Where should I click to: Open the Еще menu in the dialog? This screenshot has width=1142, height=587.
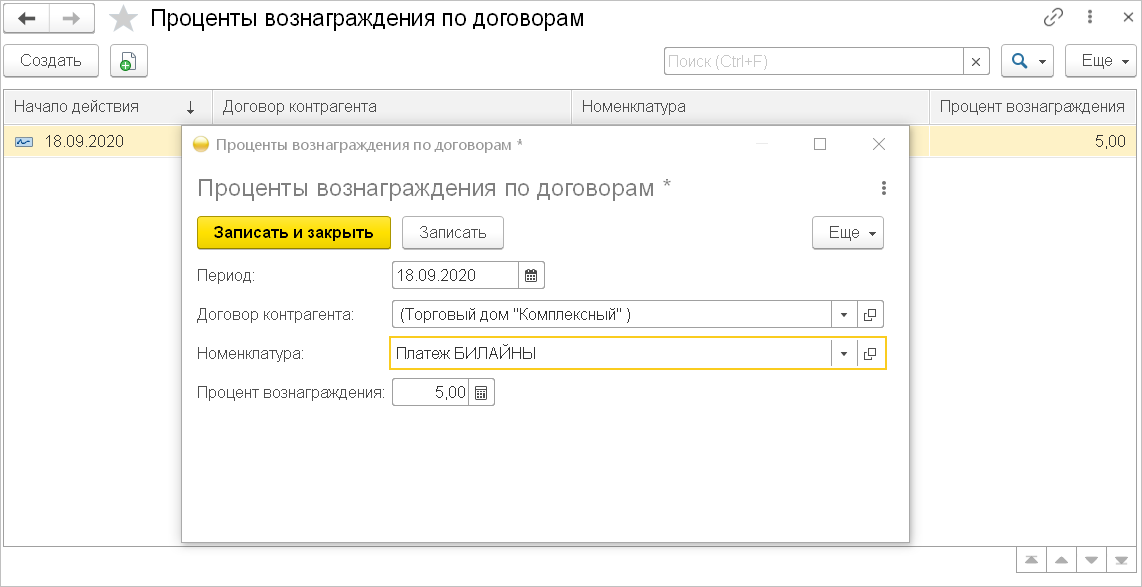(x=847, y=233)
